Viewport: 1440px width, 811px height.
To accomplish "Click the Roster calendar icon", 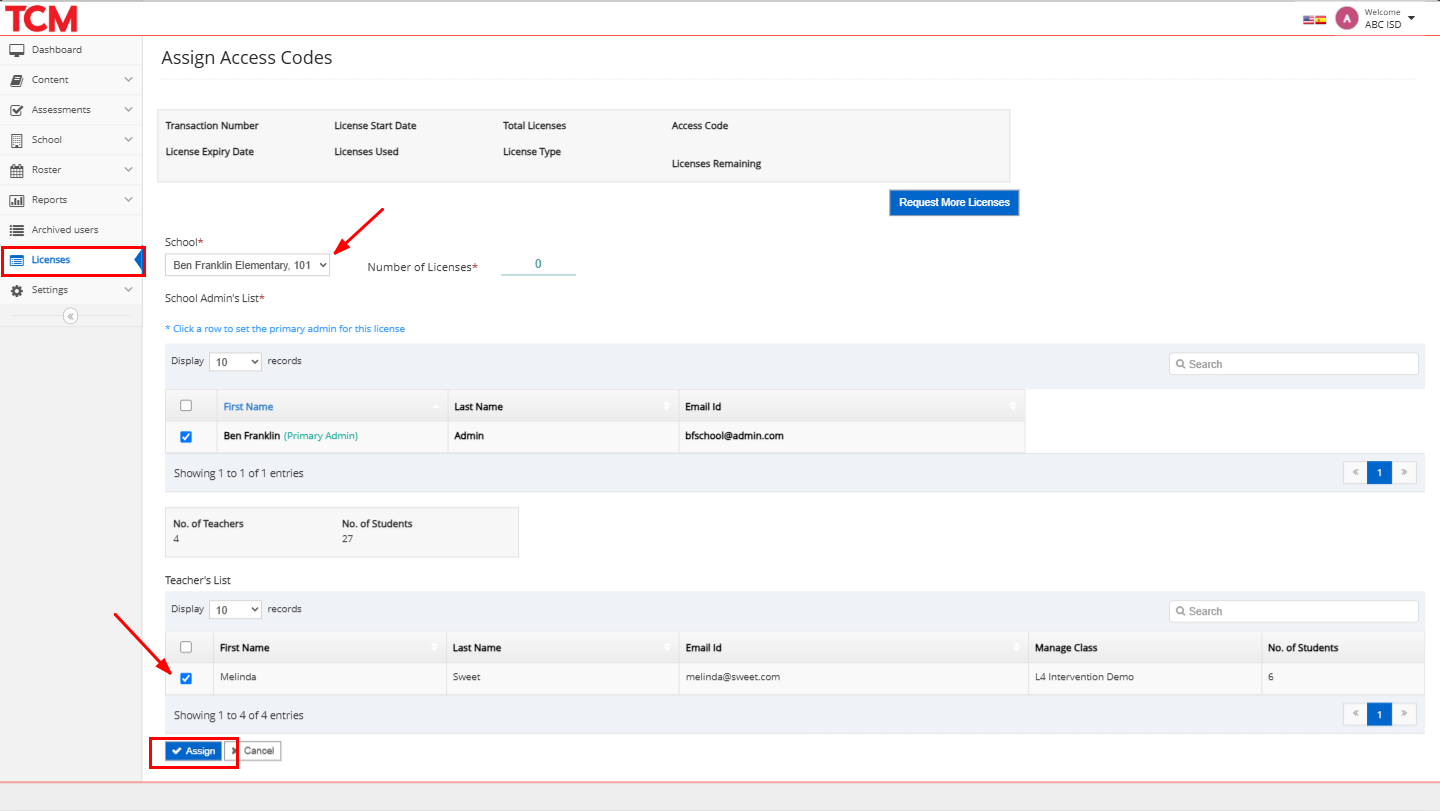I will [16, 170].
